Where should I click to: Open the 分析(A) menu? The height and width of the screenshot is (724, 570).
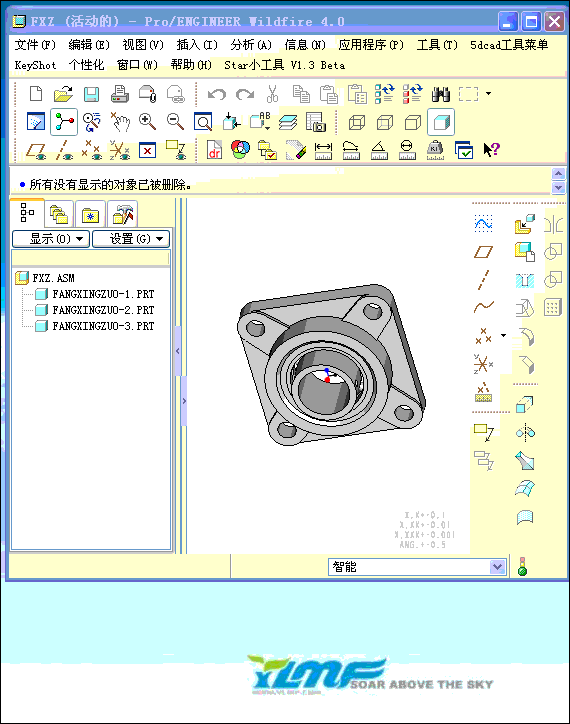tap(251, 45)
